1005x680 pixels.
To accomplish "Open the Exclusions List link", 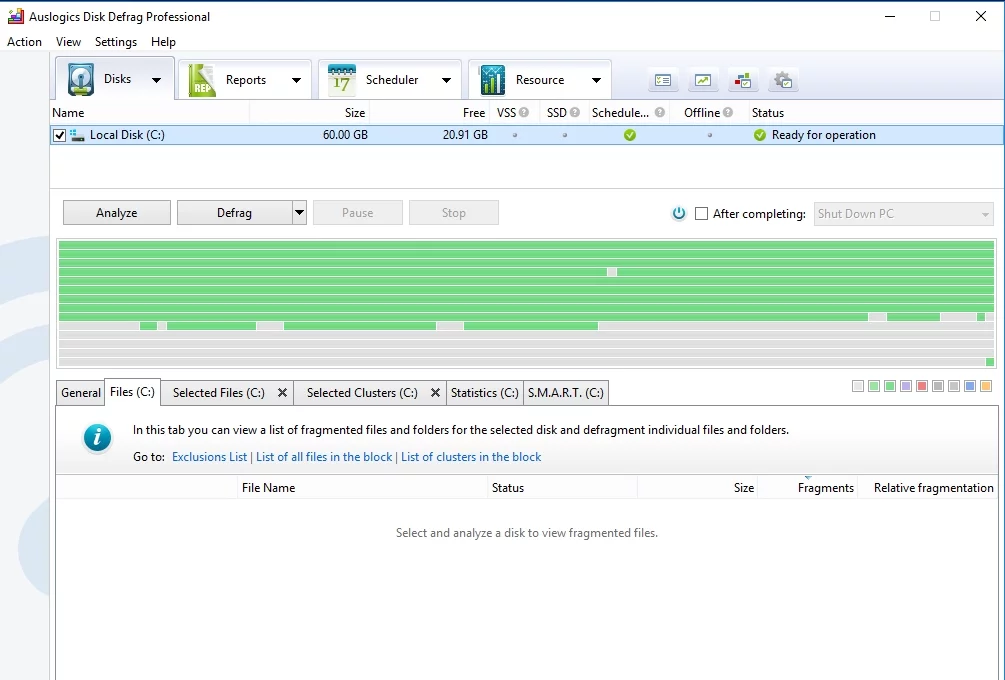I will click(209, 457).
